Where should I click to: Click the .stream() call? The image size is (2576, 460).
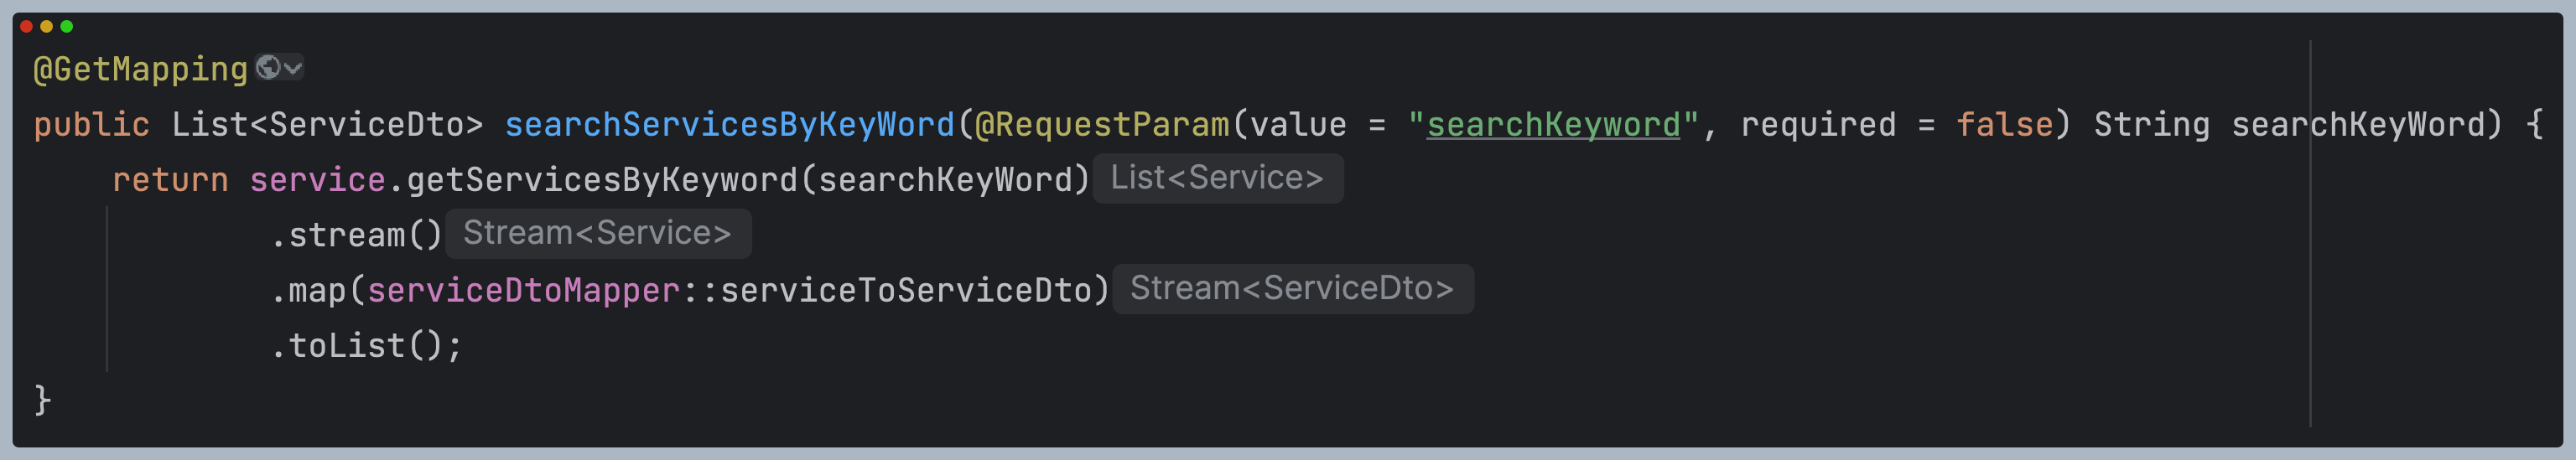(356, 235)
